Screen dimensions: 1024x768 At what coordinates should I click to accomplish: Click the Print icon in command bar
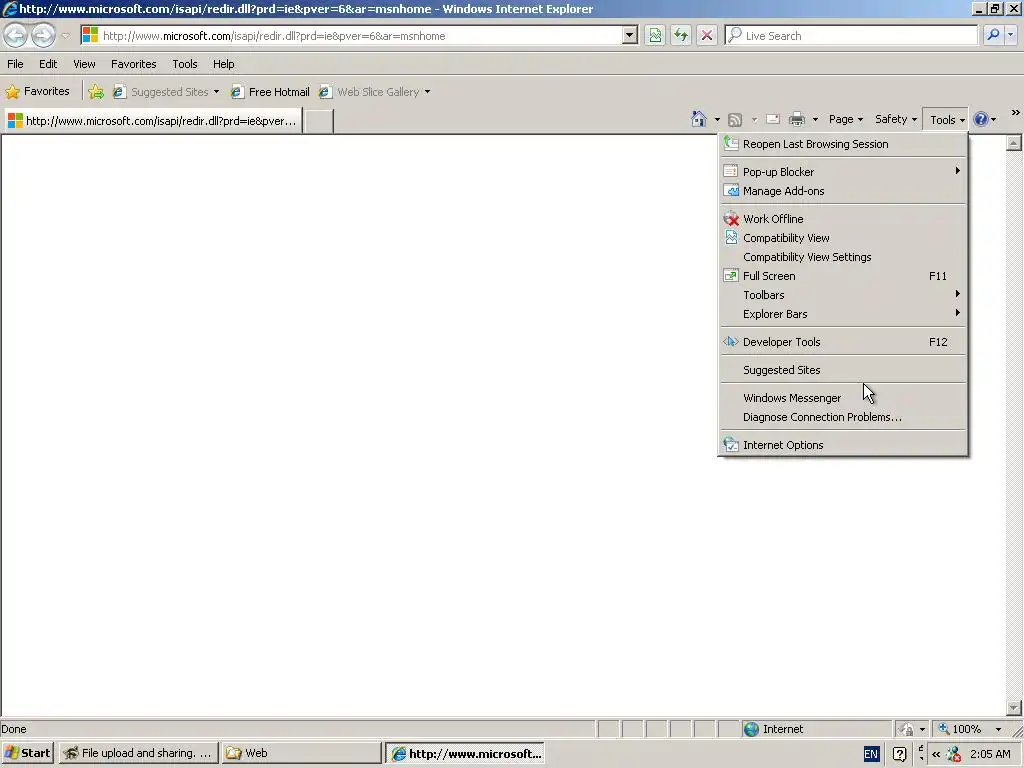797,120
